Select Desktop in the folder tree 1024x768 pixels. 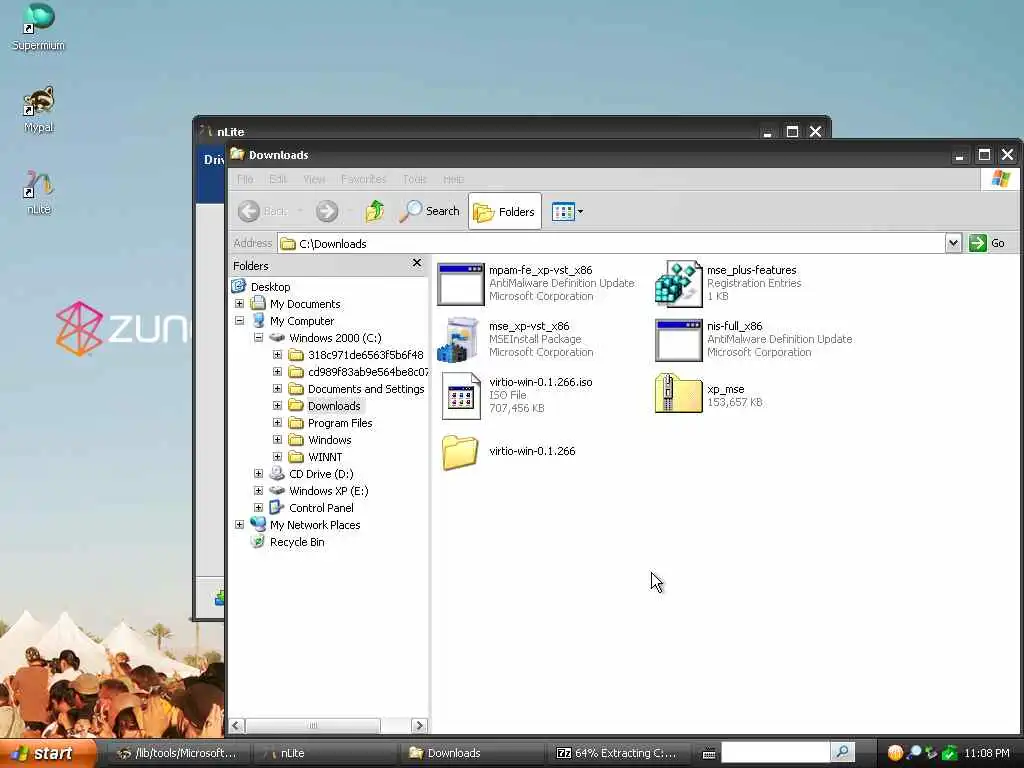click(x=270, y=287)
